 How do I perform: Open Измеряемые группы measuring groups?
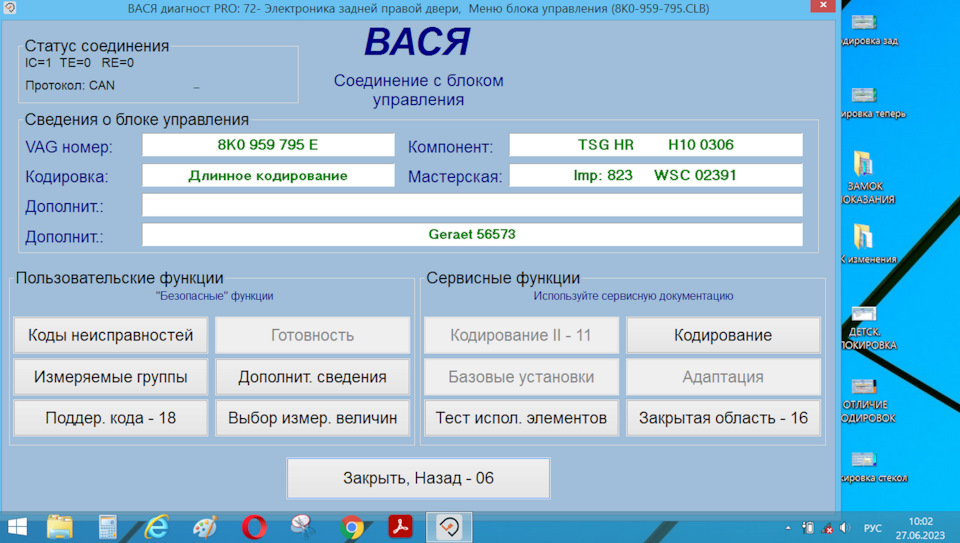pyautogui.click(x=111, y=376)
